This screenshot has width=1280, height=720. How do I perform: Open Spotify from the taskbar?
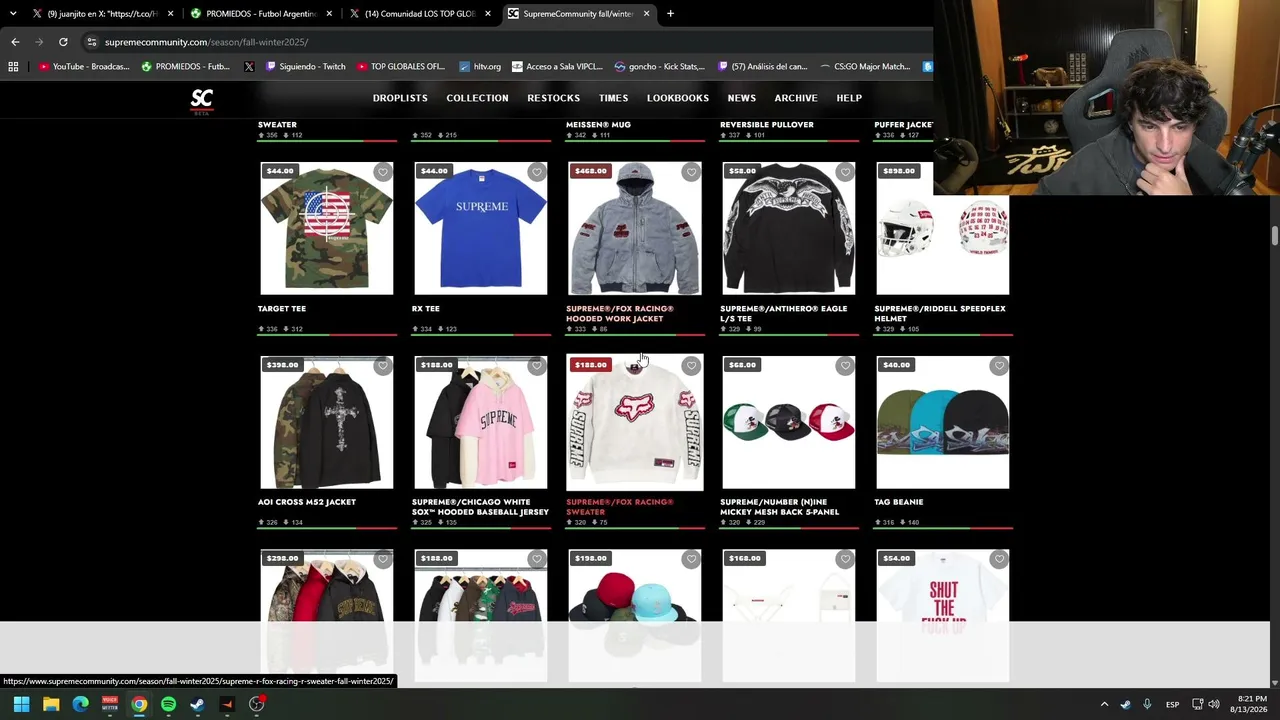point(168,704)
